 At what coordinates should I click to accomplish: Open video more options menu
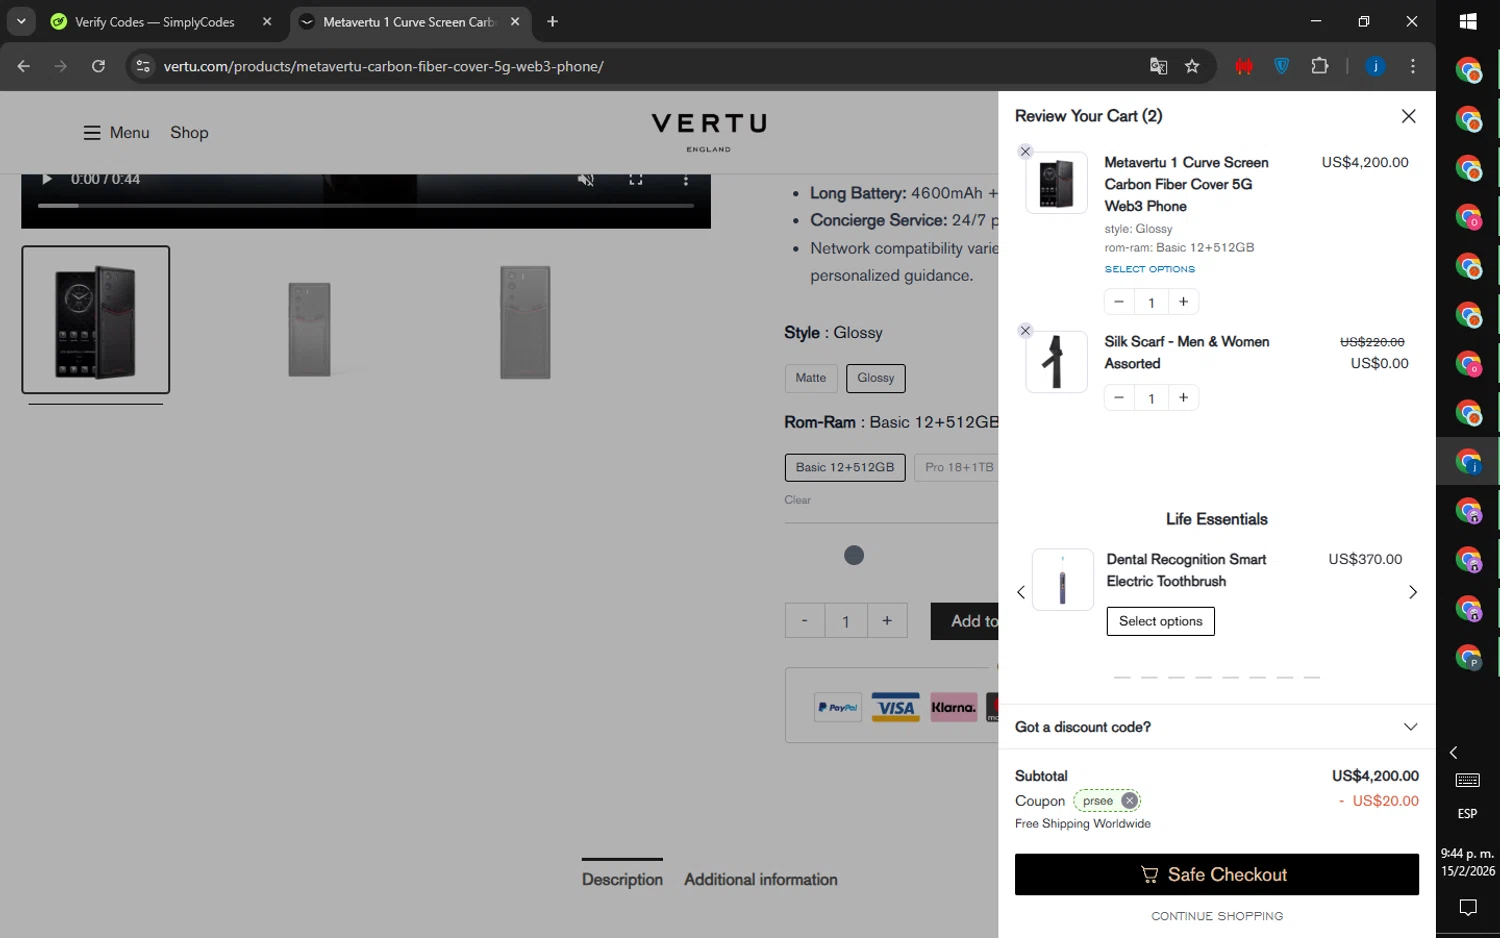point(685,180)
